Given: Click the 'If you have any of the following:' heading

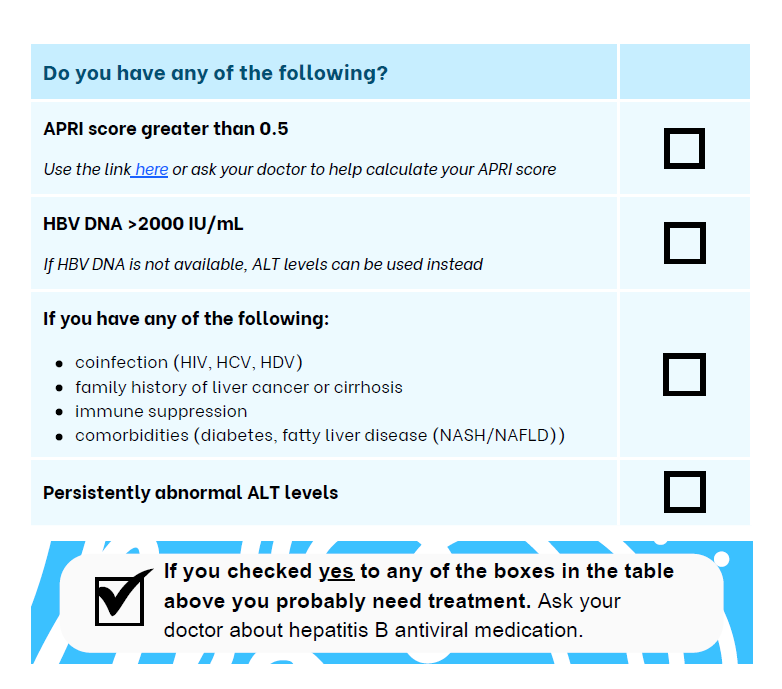Looking at the screenshot, I should [x=186, y=319].
